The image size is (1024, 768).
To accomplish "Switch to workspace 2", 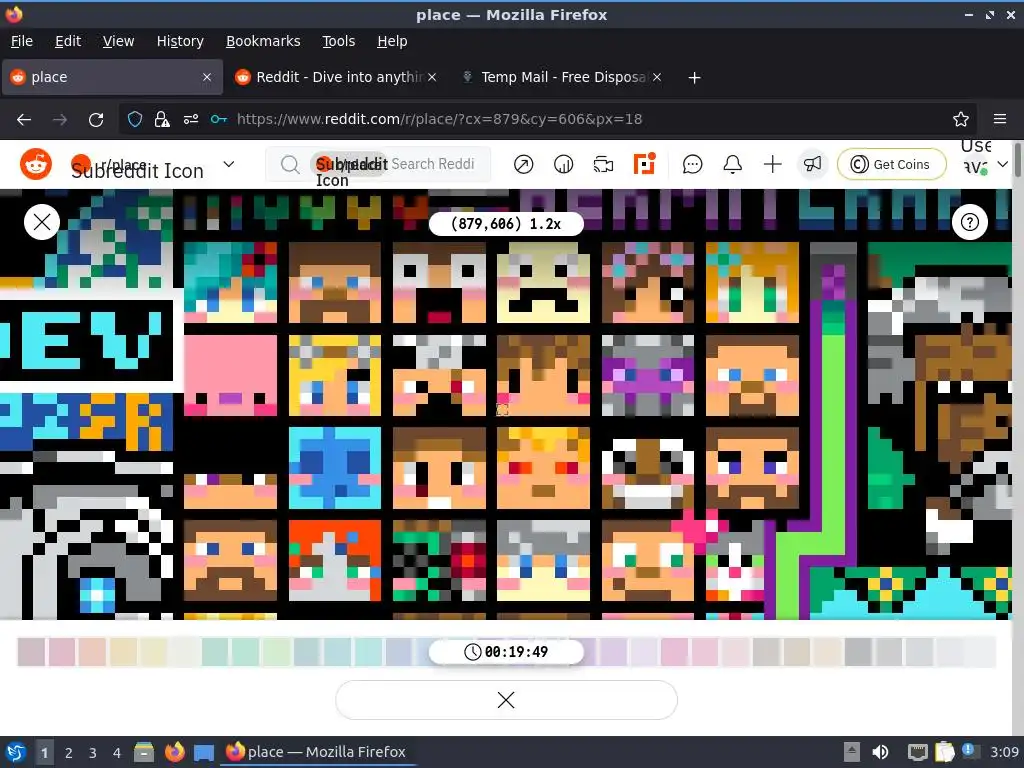I will click(69, 753).
